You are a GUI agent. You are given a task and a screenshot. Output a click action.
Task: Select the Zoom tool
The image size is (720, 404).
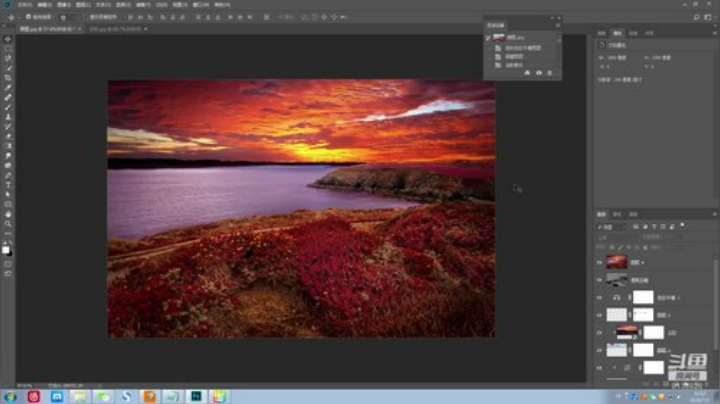coord(8,224)
